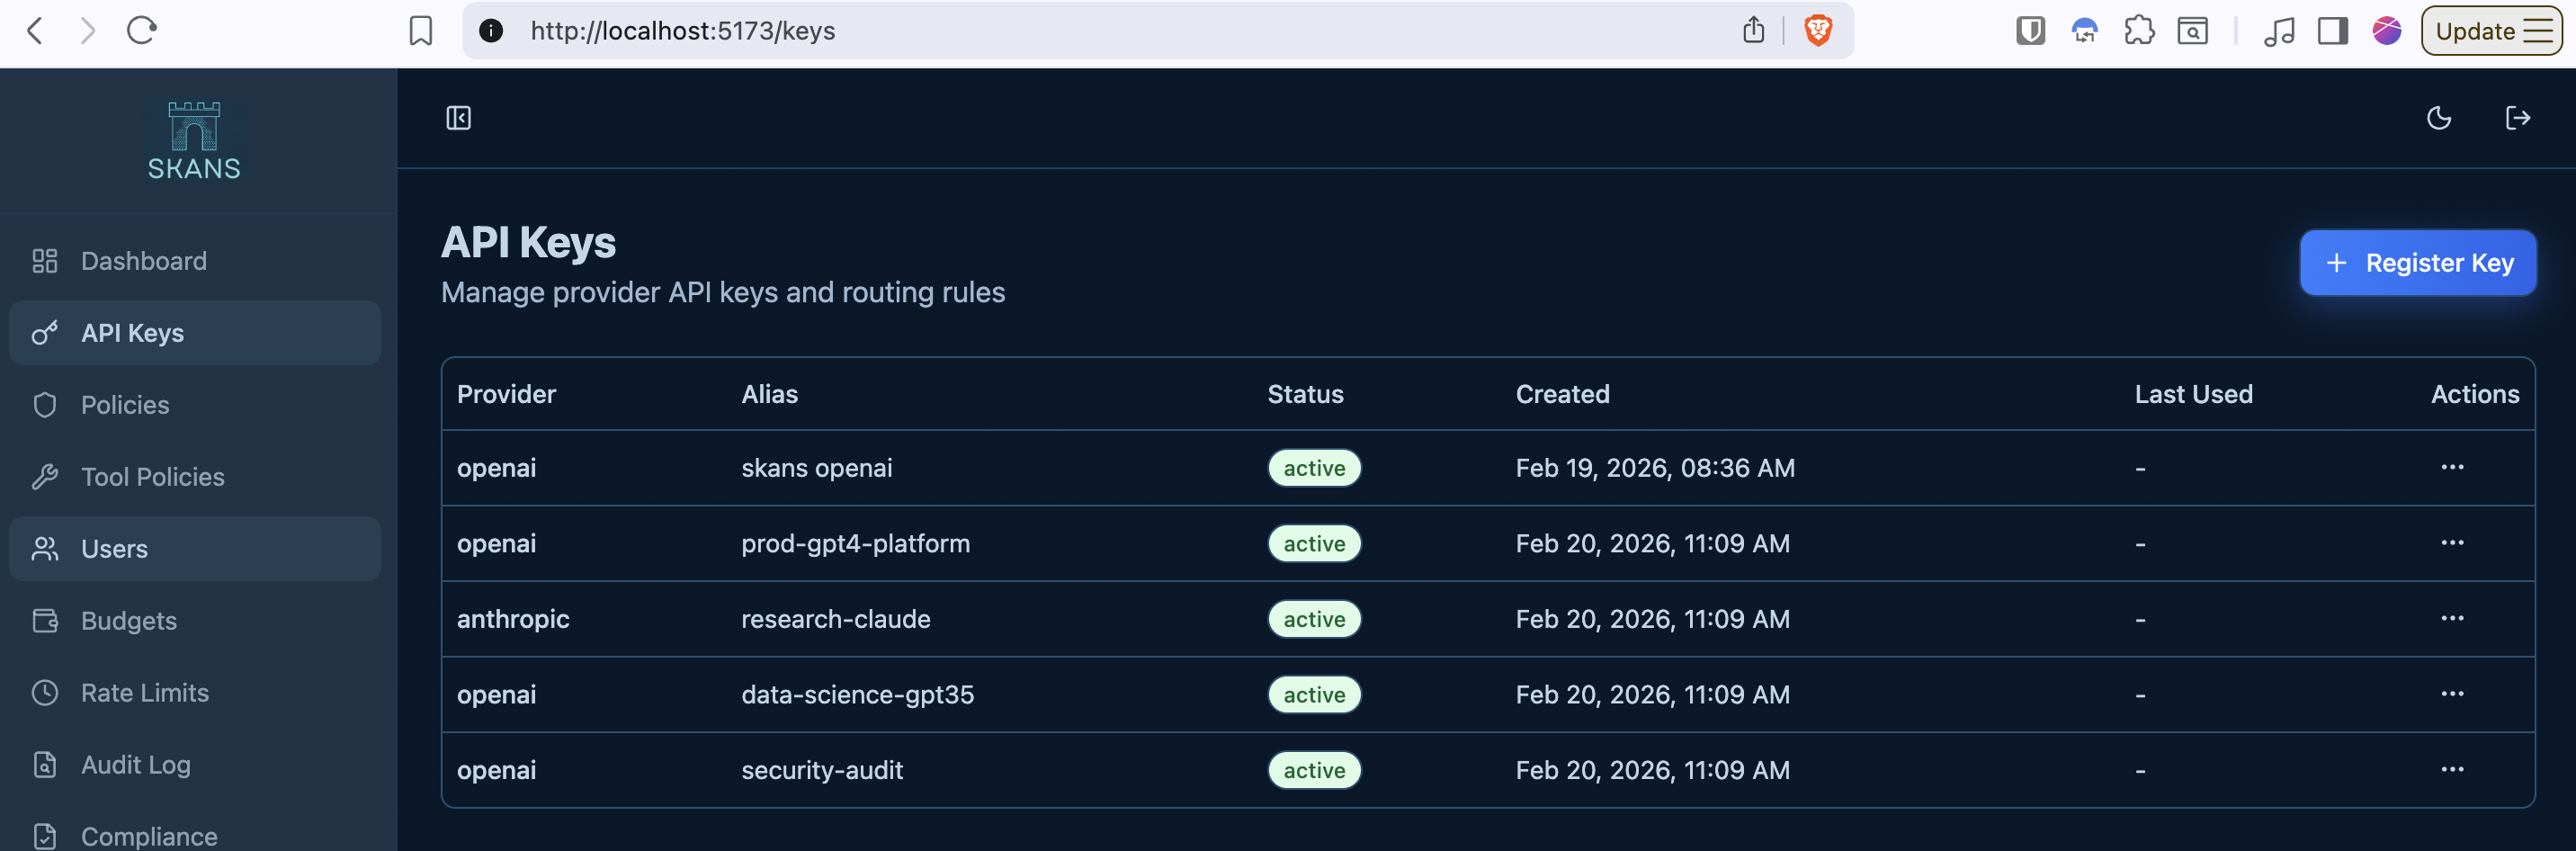Open Budgets section
The height and width of the screenshot is (851, 2576).
click(195, 621)
